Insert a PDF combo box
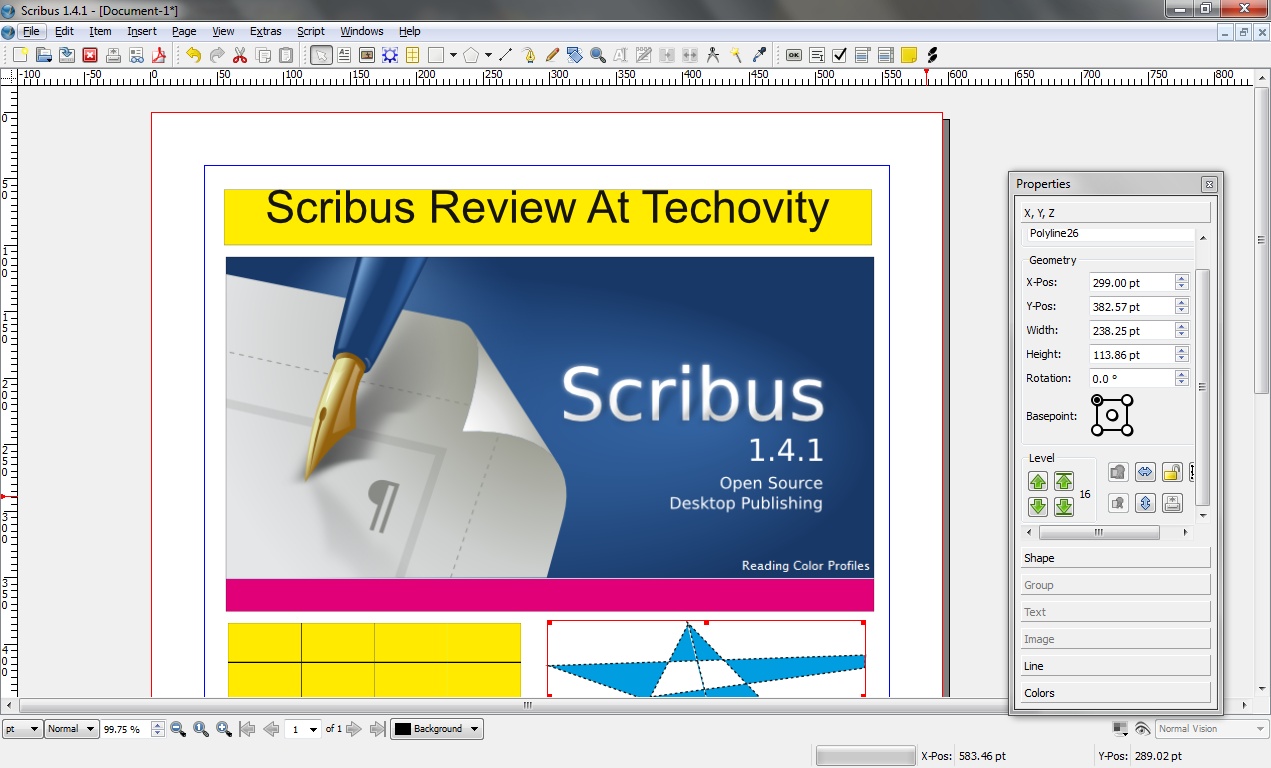The height and width of the screenshot is (768, 1271). pos(863,55)
